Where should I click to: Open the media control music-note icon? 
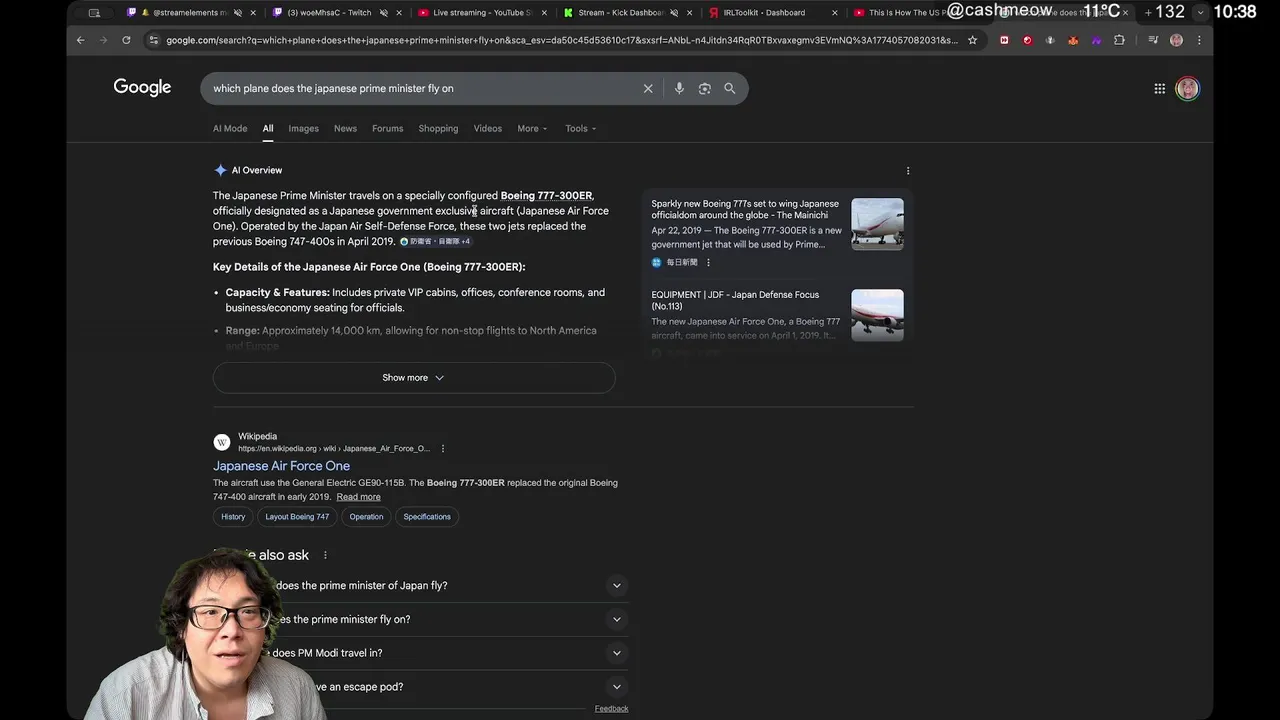tap(1153, 40)
